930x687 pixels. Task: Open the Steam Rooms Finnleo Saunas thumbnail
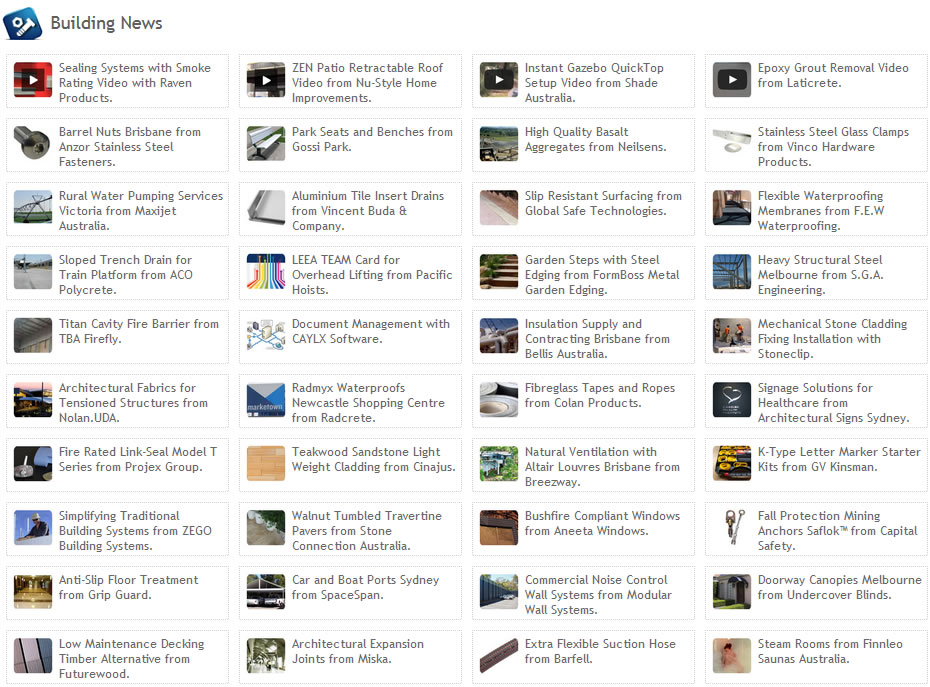(732, 656)
